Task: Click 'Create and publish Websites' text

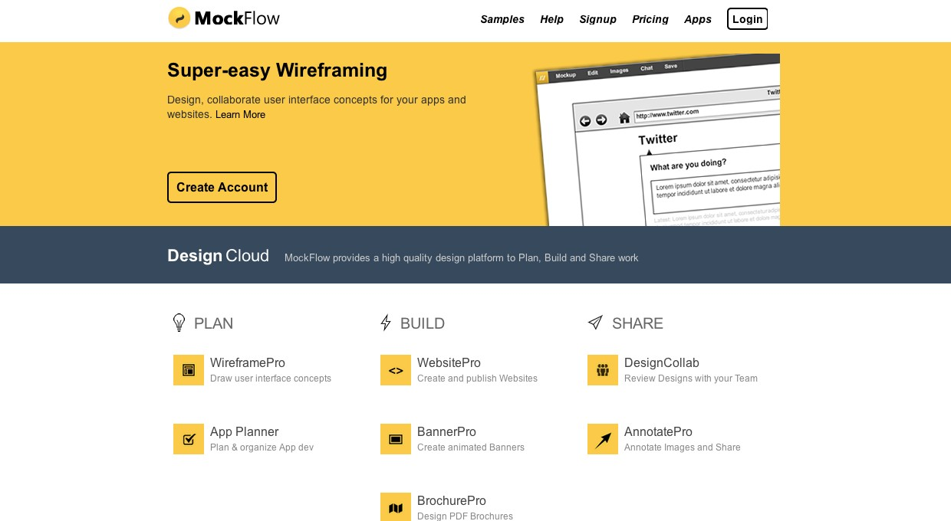Action: pyautogui.click(x=477, y=378)
